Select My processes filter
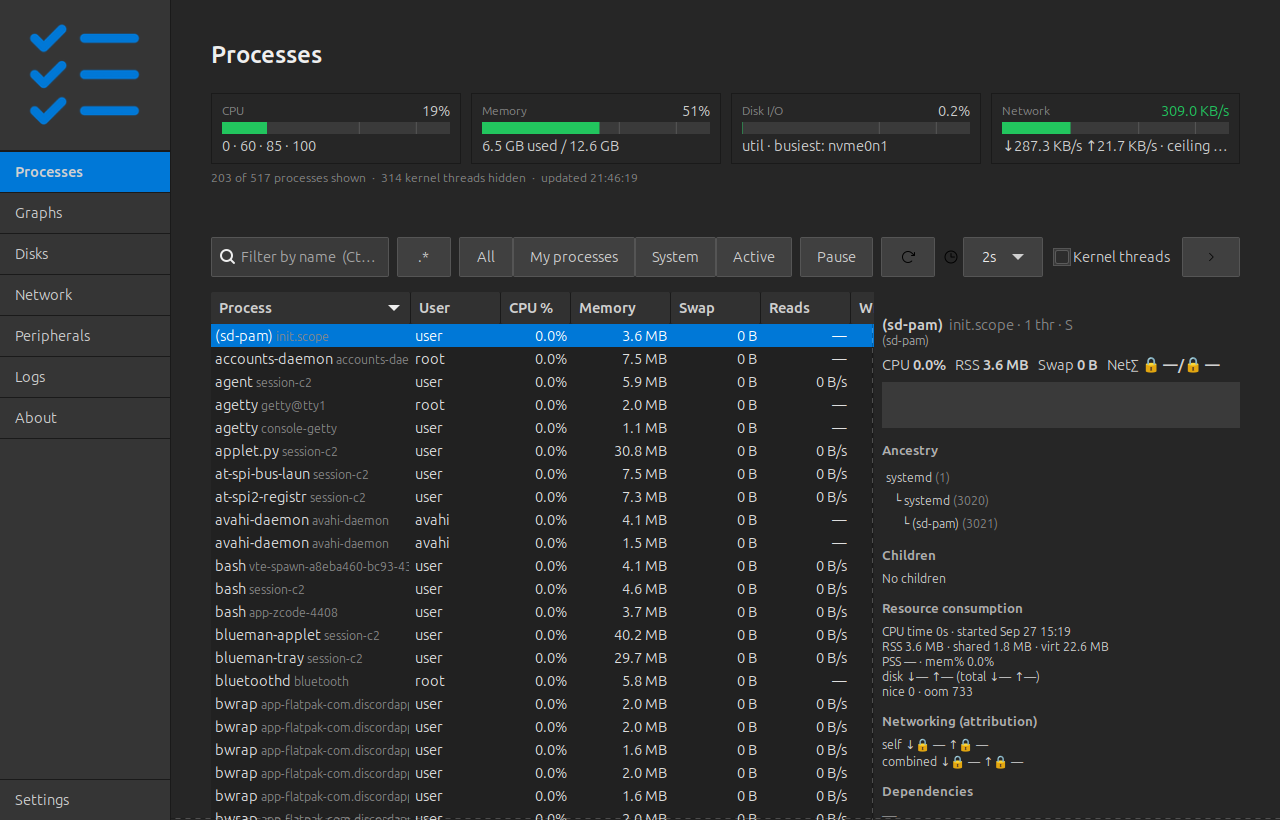Screen dimensions: 1280x820 (574, 257)
